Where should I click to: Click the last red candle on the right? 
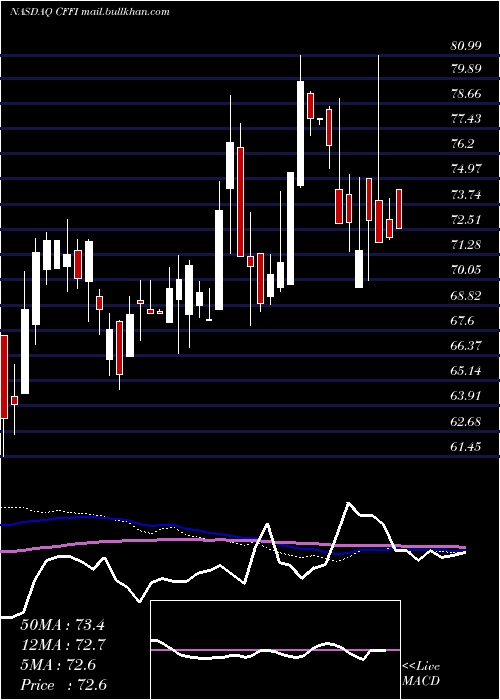point(399,209)
